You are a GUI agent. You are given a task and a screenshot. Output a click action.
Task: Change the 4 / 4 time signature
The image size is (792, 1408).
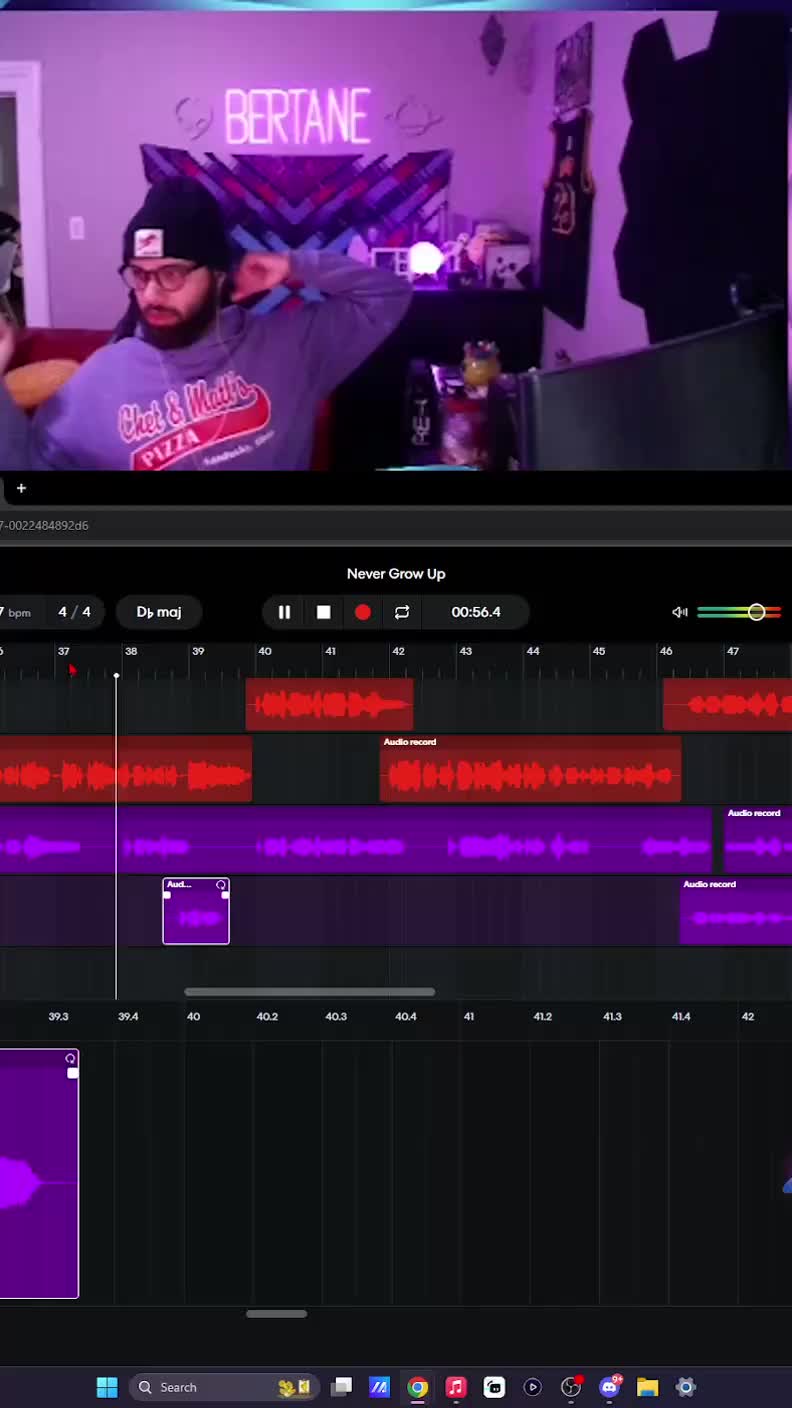(x=74, y=612)
